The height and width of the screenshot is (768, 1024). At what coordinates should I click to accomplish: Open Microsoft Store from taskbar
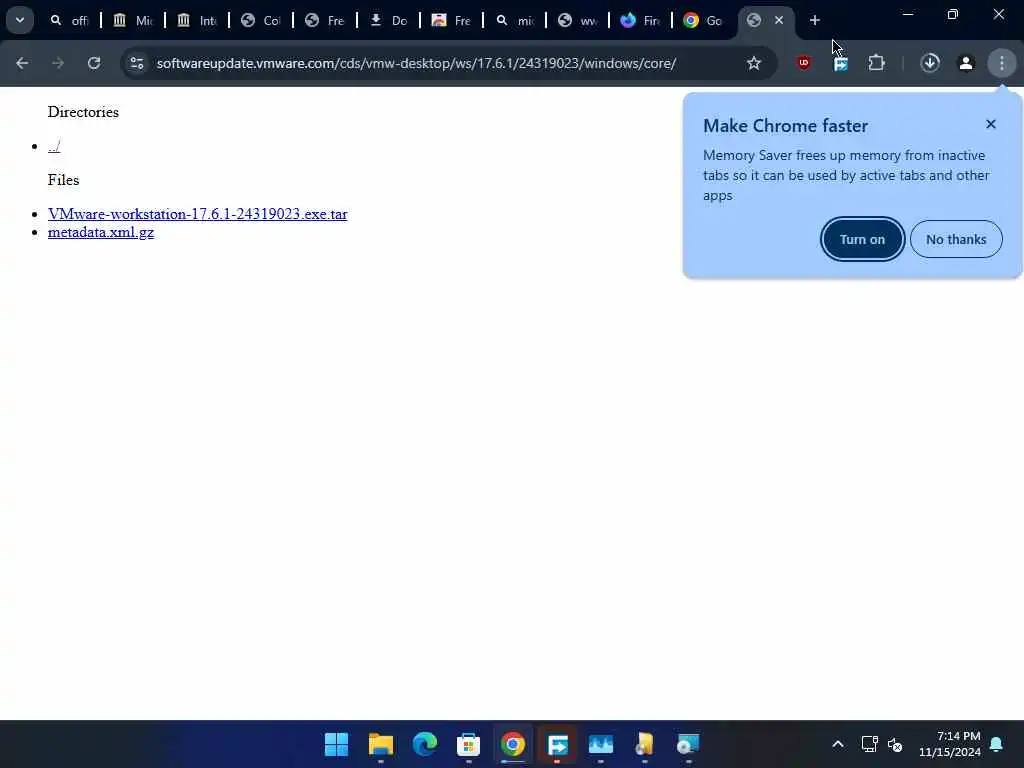point(468,744)
